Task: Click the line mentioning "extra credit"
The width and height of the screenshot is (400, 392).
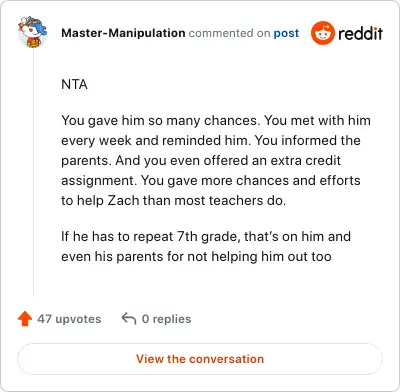Action: pos(201,160)
